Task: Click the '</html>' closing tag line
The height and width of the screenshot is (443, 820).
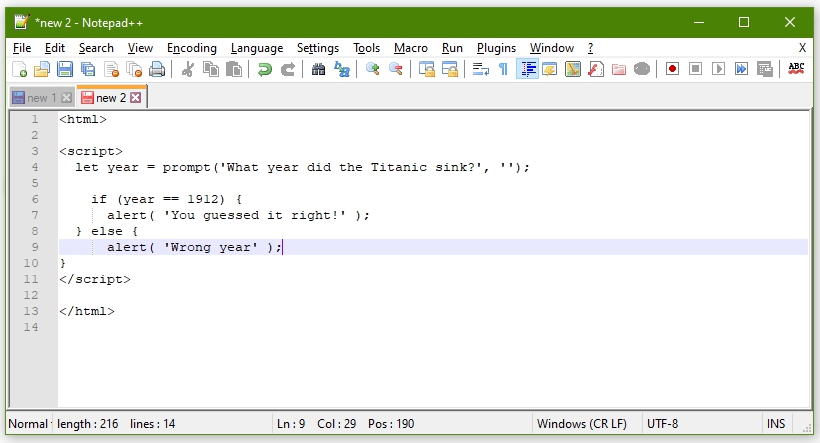Action: (x=87, y=311)
